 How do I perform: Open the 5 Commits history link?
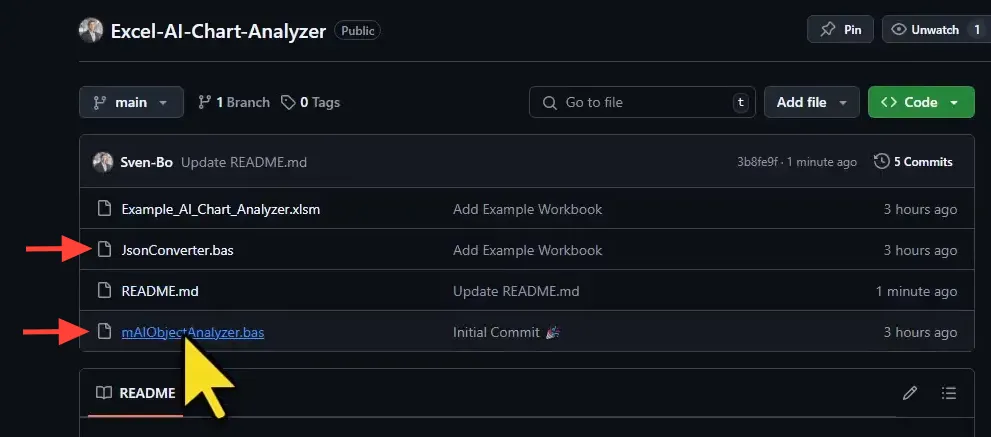(x=914, y=161)
